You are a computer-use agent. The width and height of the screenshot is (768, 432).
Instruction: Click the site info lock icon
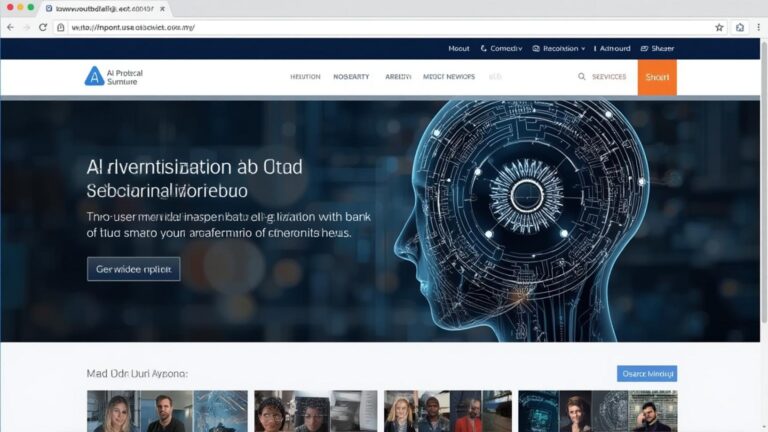pyautogui.click(x=61, y=27)
